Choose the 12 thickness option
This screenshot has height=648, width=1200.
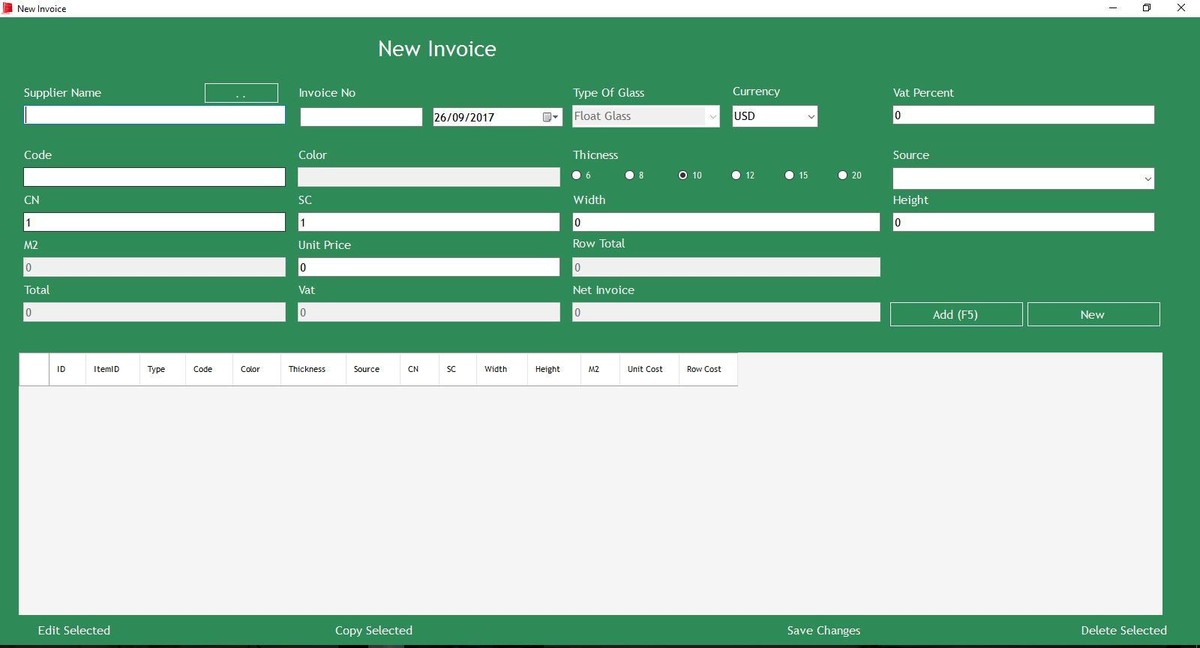click(736, 175)
